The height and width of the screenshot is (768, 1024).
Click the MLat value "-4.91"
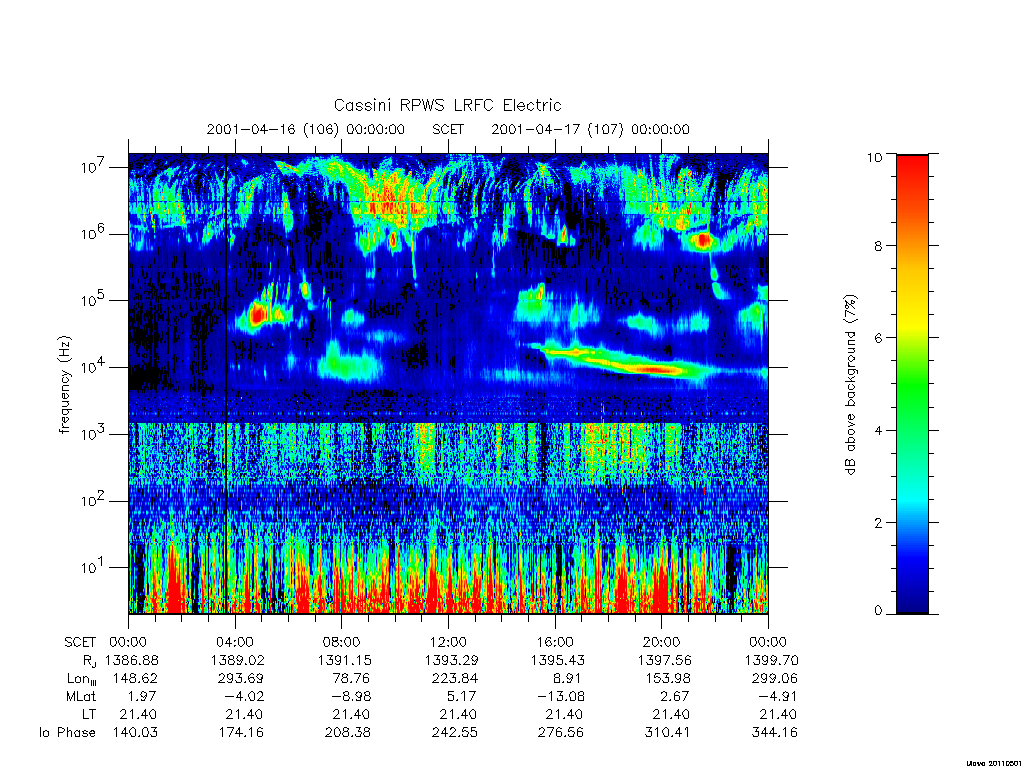(778, 696)
